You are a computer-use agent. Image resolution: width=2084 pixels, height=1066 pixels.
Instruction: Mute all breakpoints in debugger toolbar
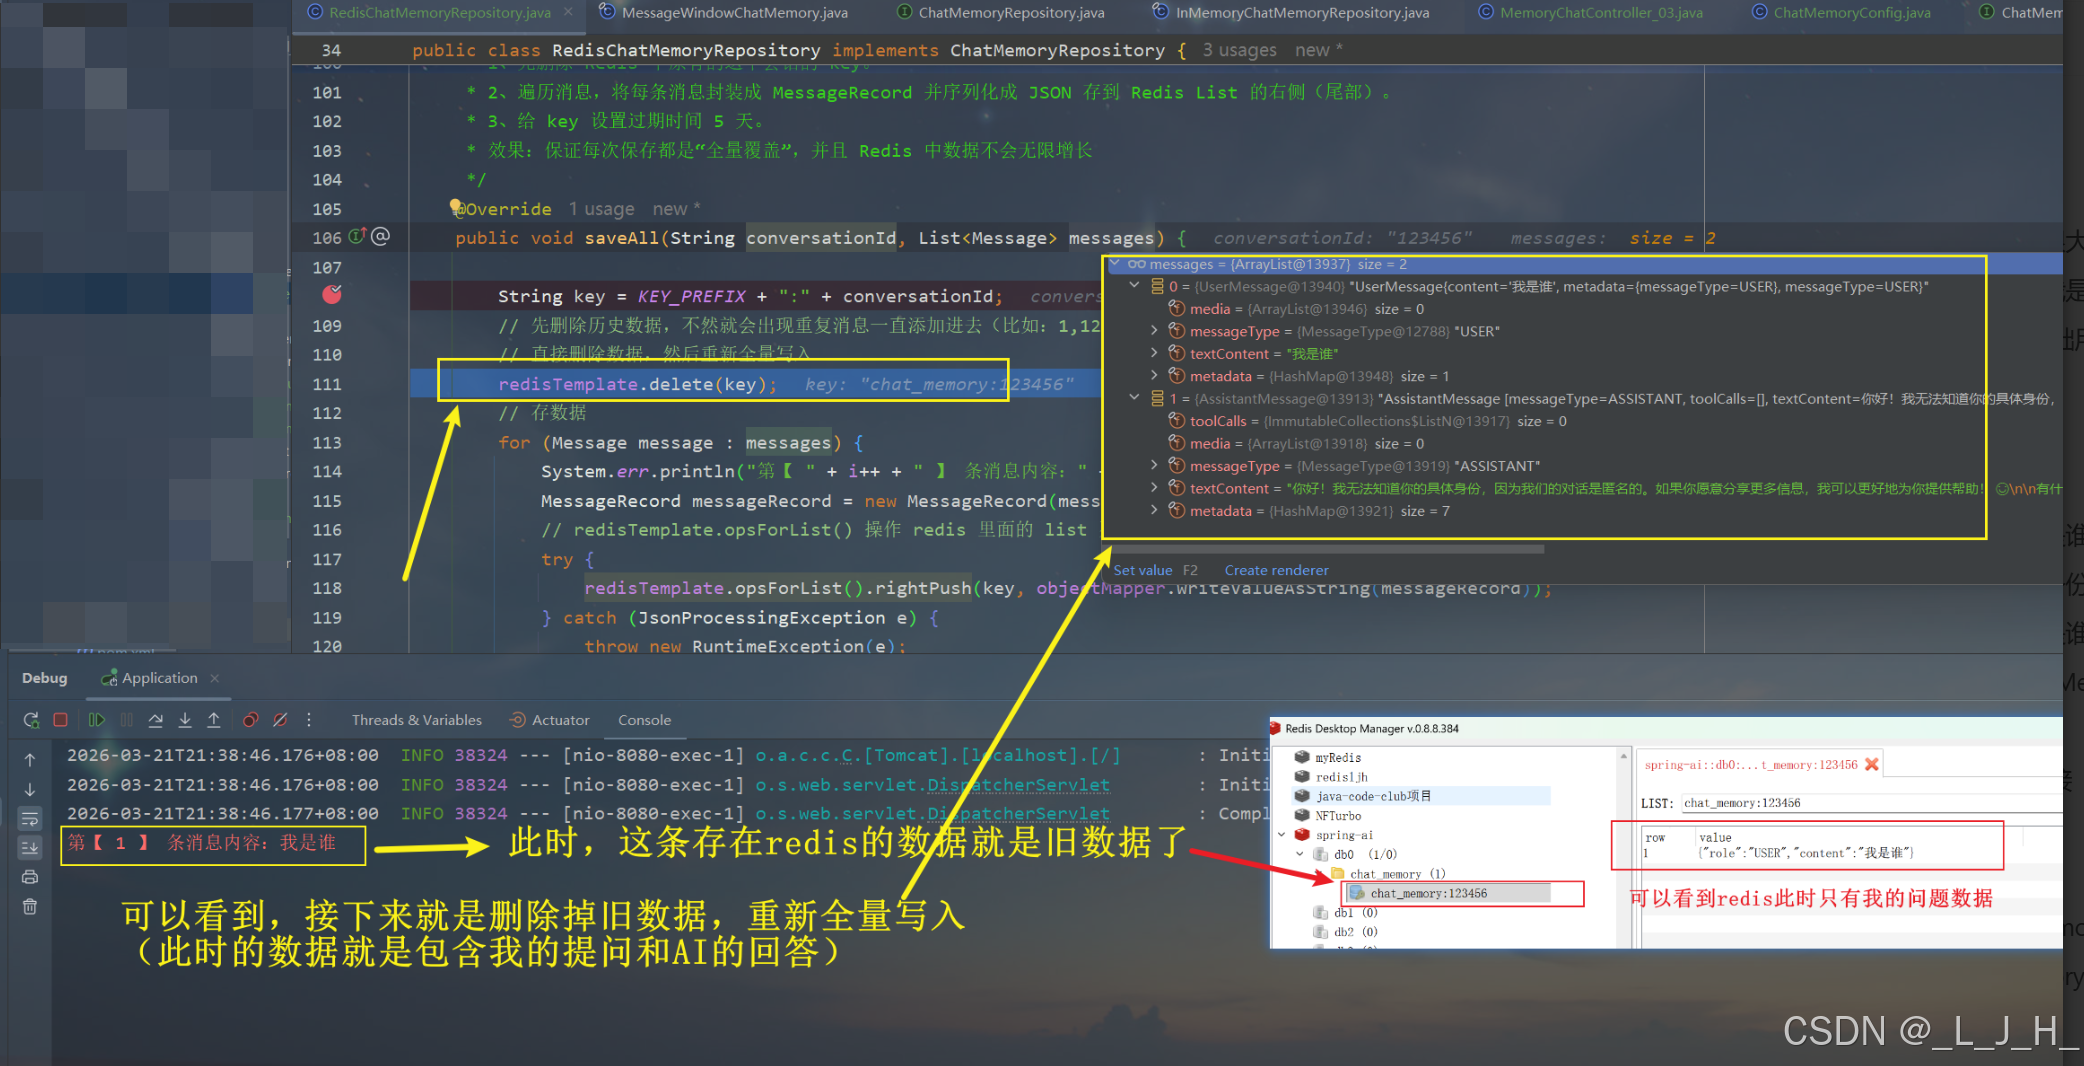pos(280,720)
